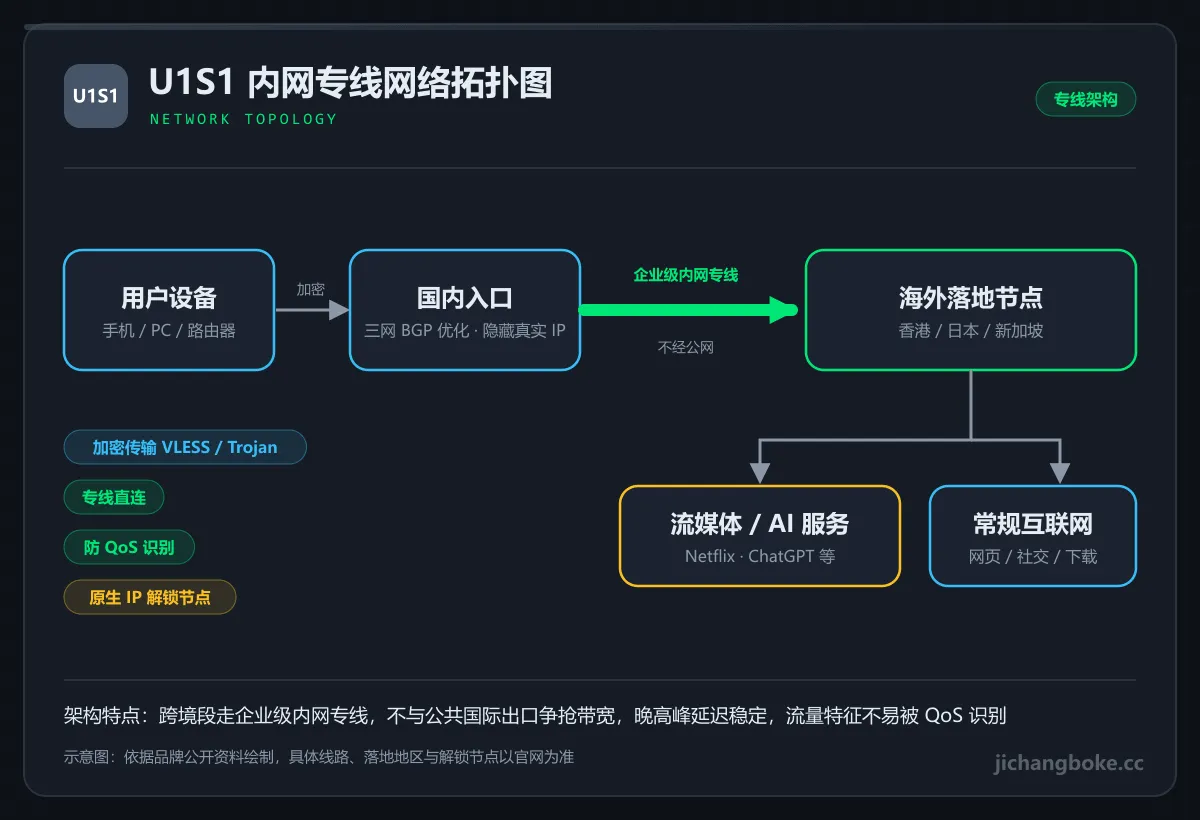The height and width of the screenshot is (820, 1200).
Task: Click the 企业级内网专线 label
Action: click(x=686, y=274)
